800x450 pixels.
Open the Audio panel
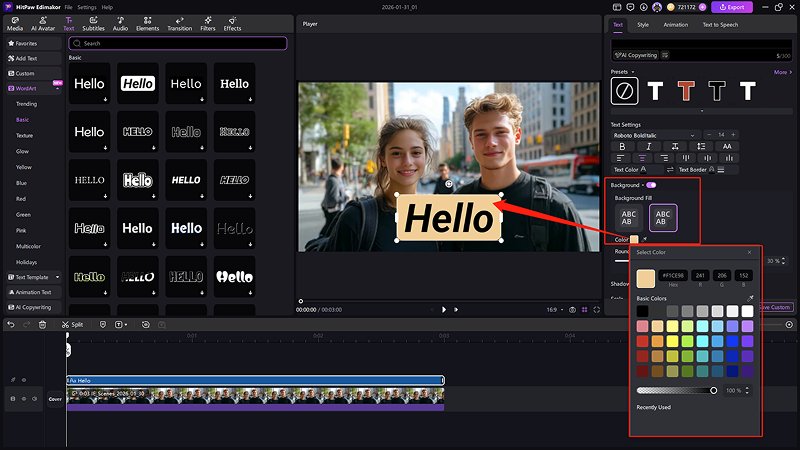[x=120, y=23]
